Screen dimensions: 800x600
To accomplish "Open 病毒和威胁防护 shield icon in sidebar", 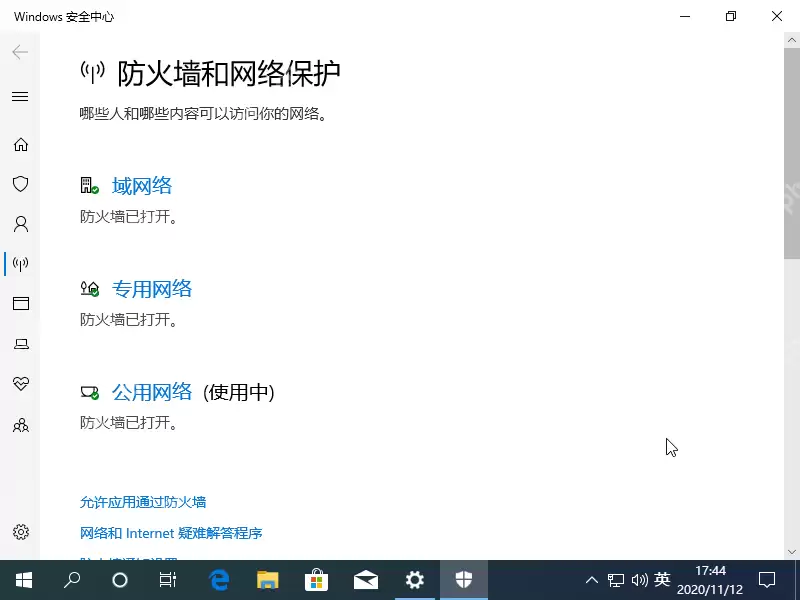I will pos(20,184).
